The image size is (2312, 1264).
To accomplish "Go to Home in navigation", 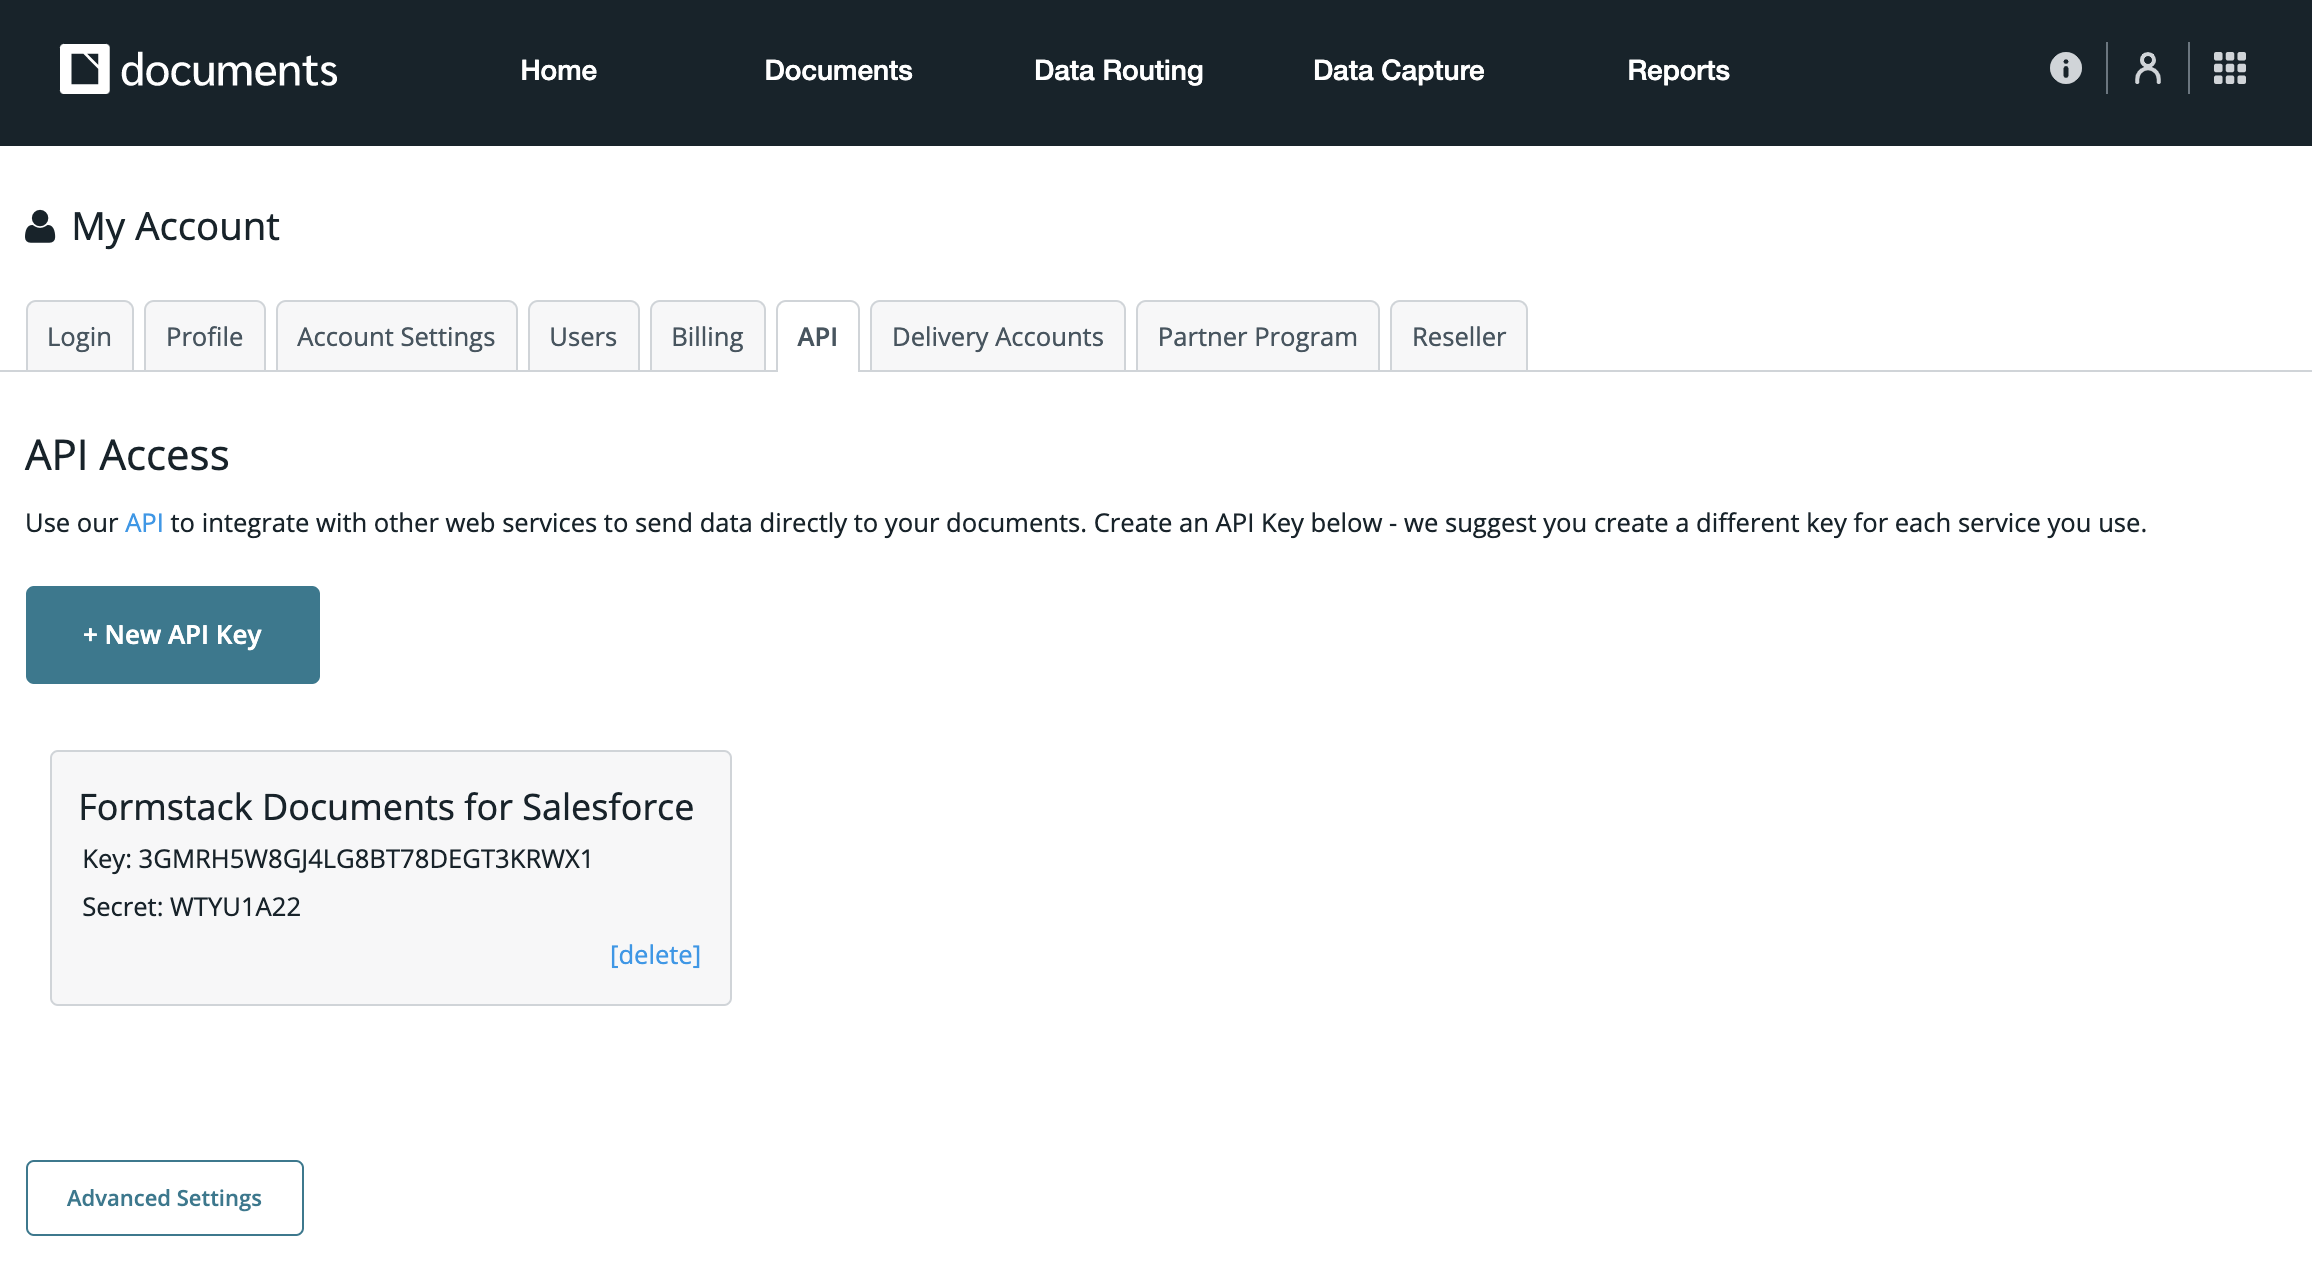I will (558, 70).
